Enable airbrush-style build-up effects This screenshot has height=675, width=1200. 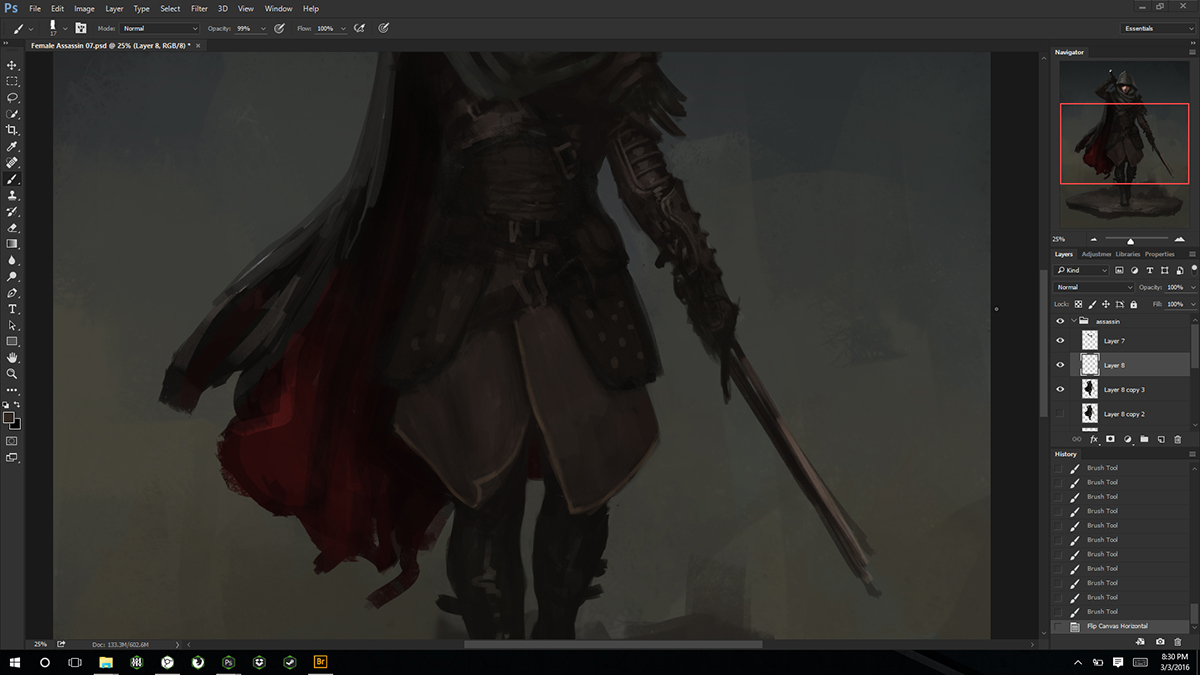point(358,28)
